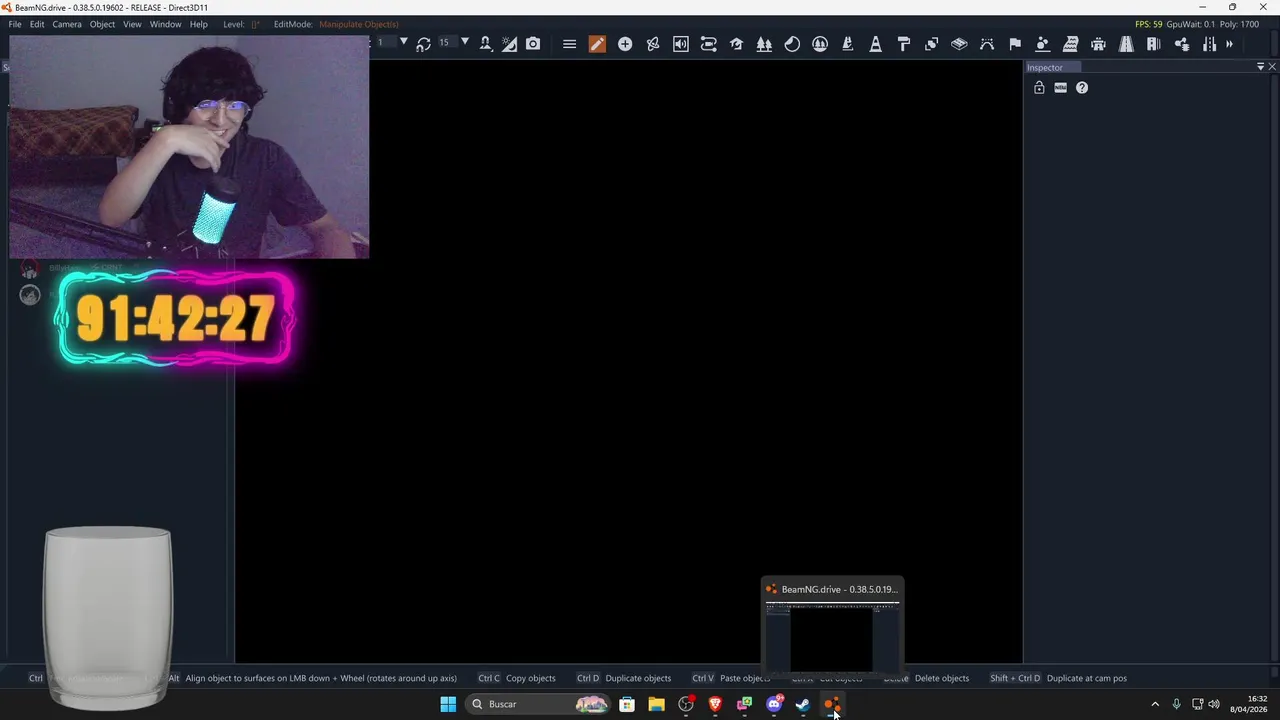Open Discord from the taskbar

tap(774, 704)
